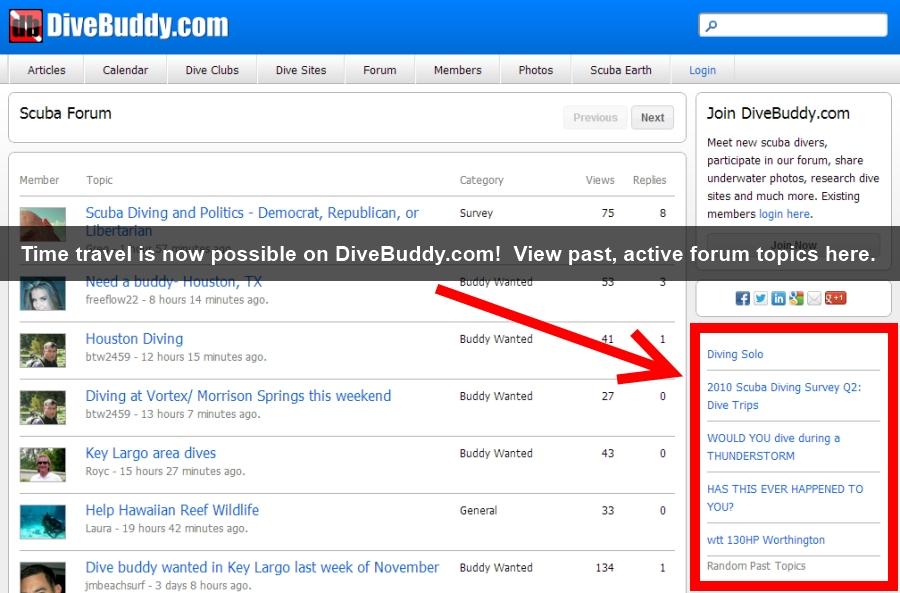The width and height of the screenshot is (900, 593).
Task: Click the 134 views count
Action: [605, 568]
